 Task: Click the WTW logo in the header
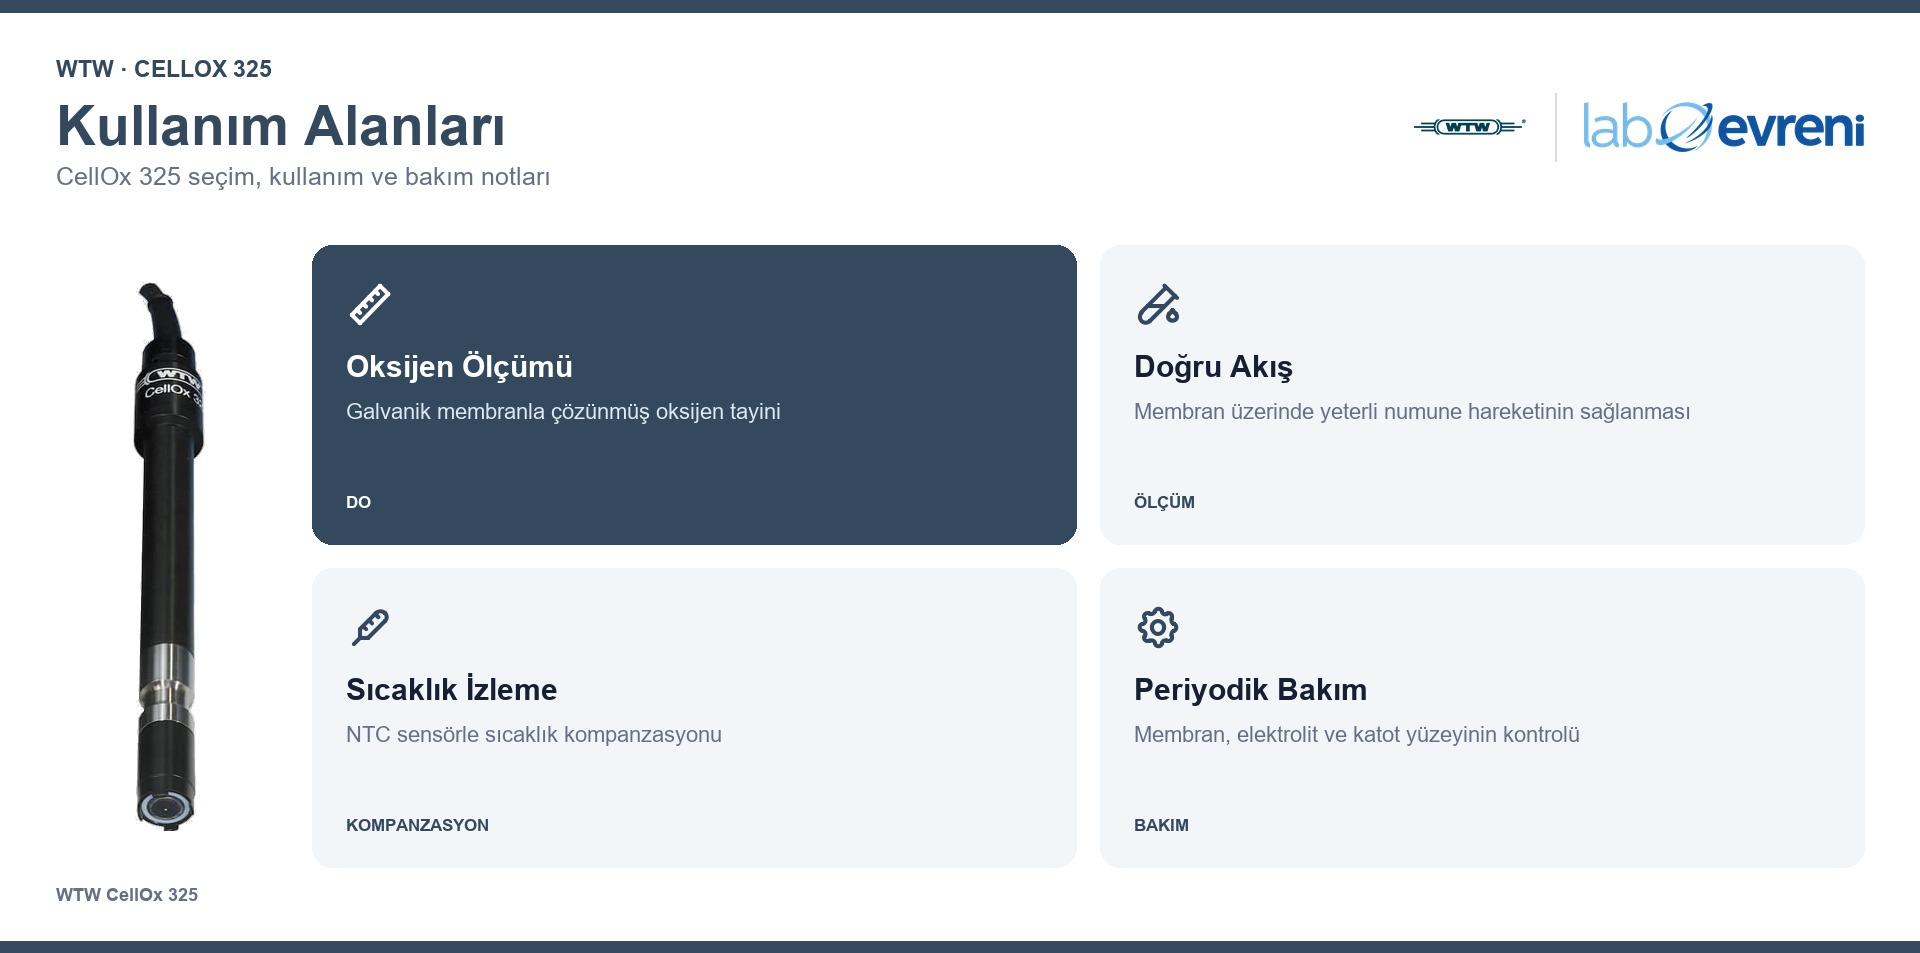1469,127
